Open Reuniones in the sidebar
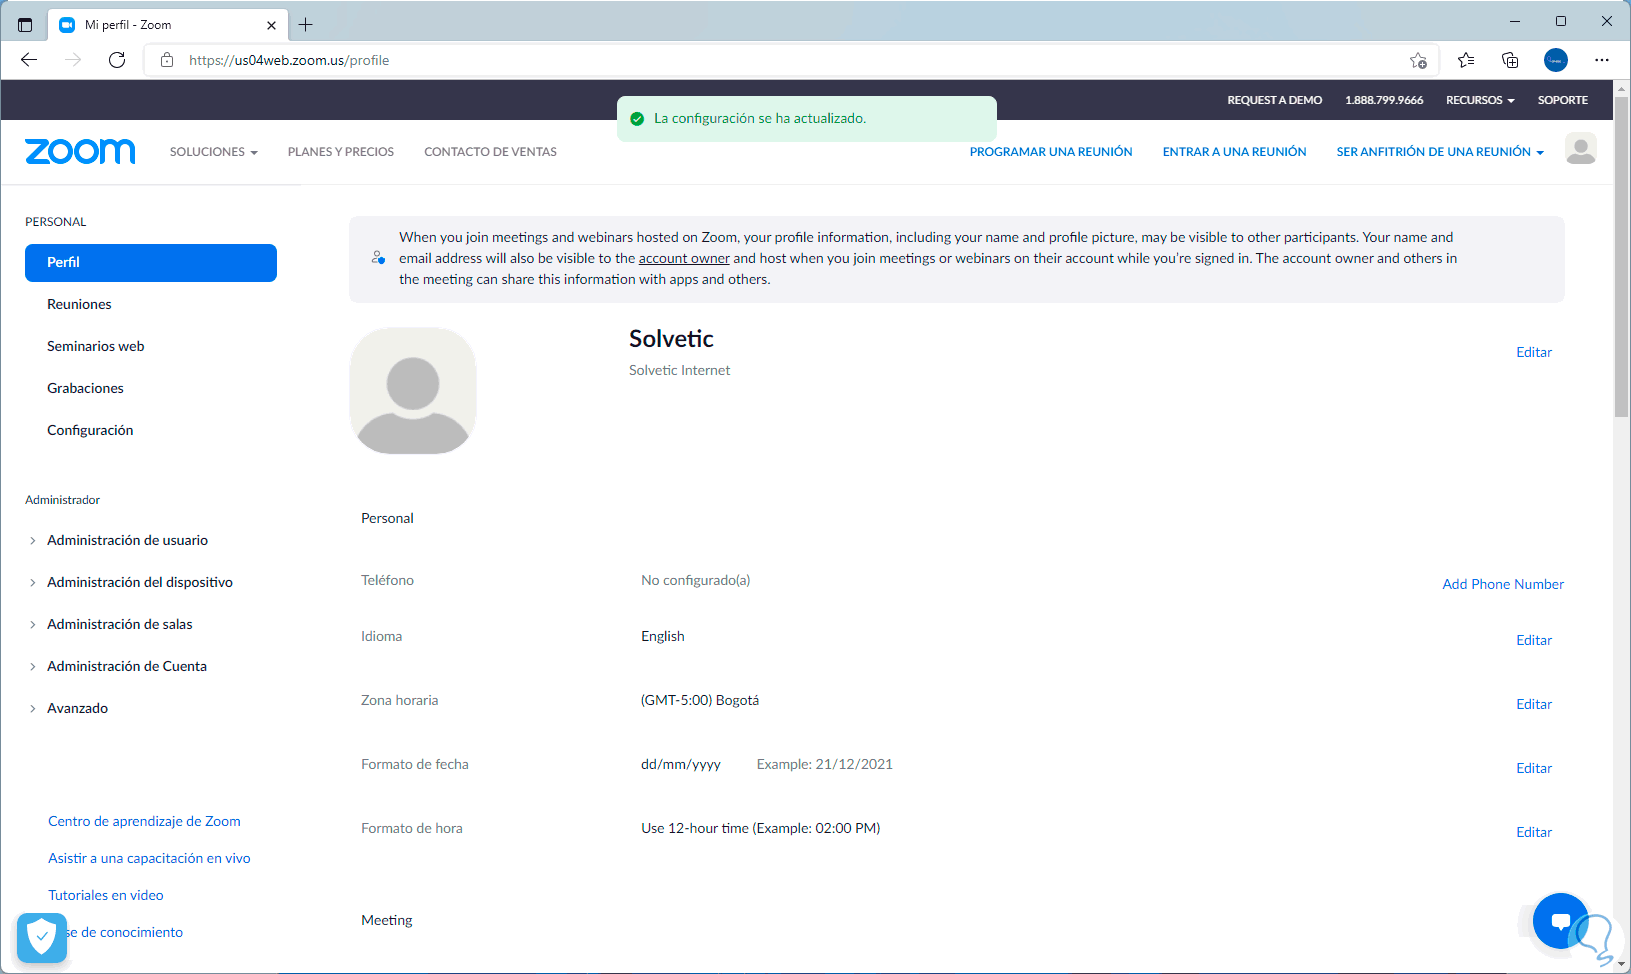 (x=79, y=304)
